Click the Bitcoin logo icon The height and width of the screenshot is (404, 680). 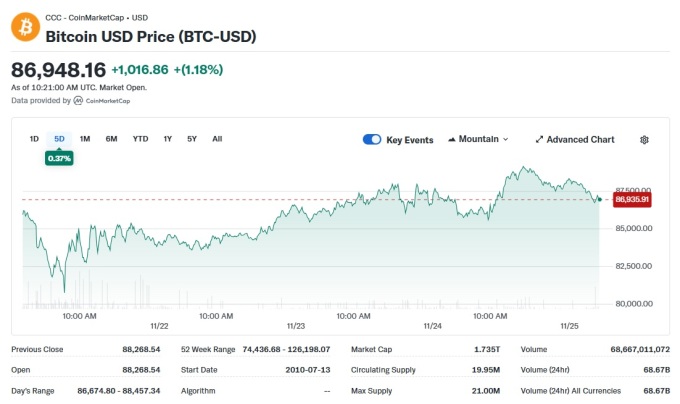coord(25,27)
